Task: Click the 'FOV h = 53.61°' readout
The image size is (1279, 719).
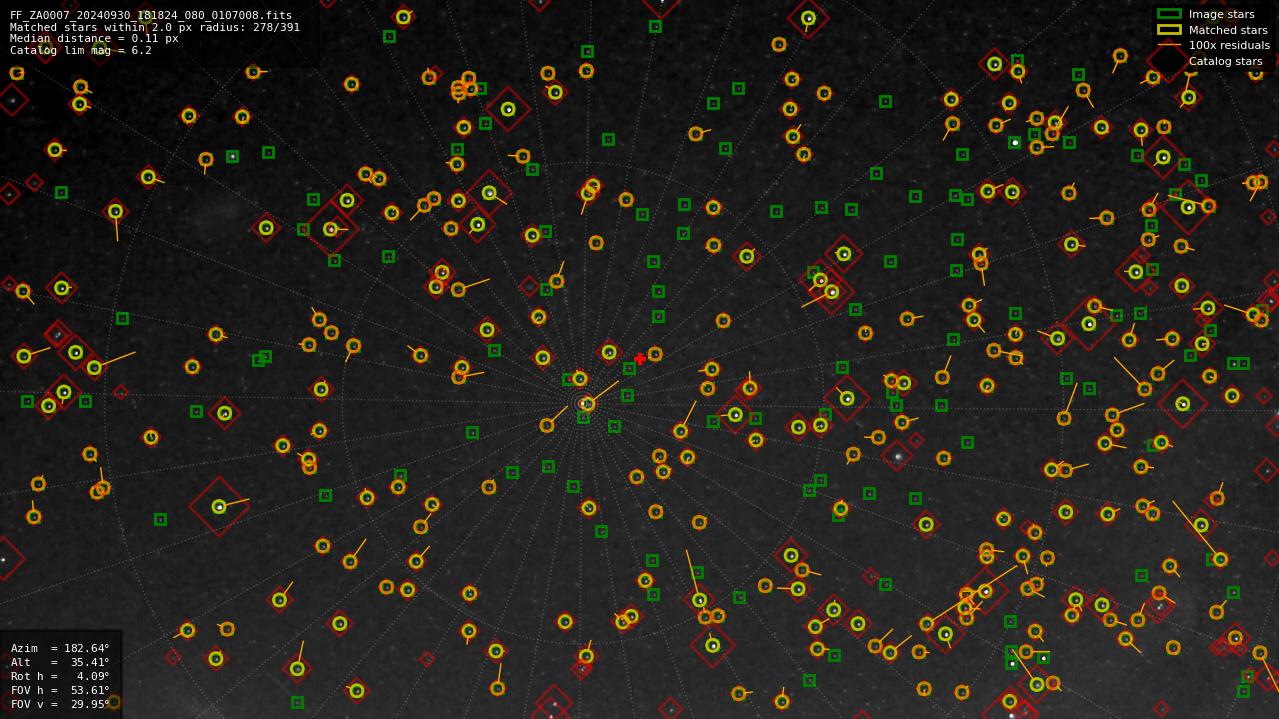Action: point(60,690)
